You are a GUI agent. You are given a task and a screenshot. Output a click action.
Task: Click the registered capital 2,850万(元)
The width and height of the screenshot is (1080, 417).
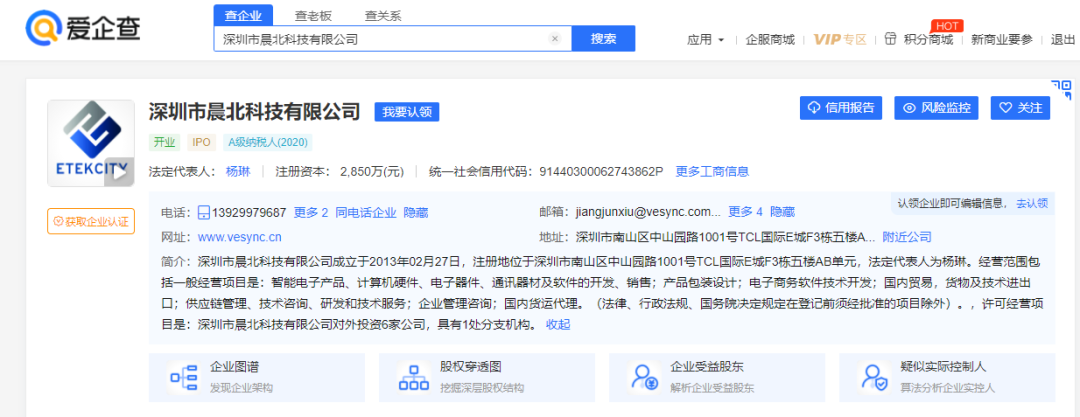[371, 172]
